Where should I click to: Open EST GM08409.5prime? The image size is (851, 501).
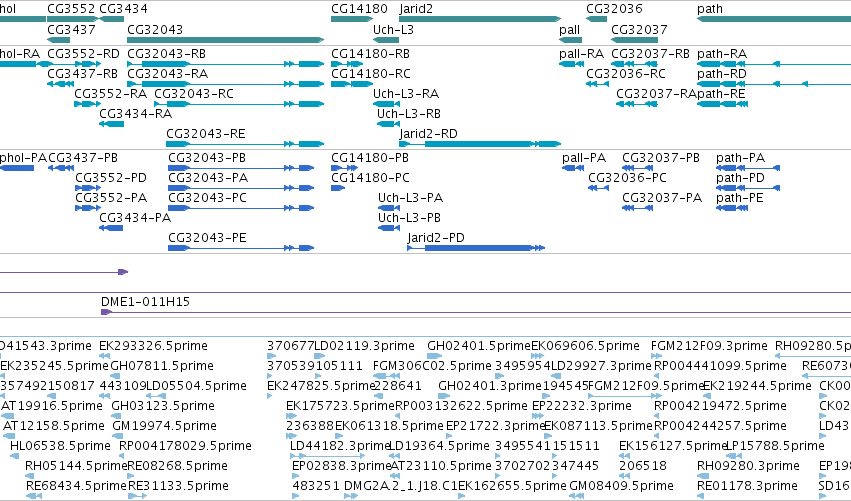point(621,486)
